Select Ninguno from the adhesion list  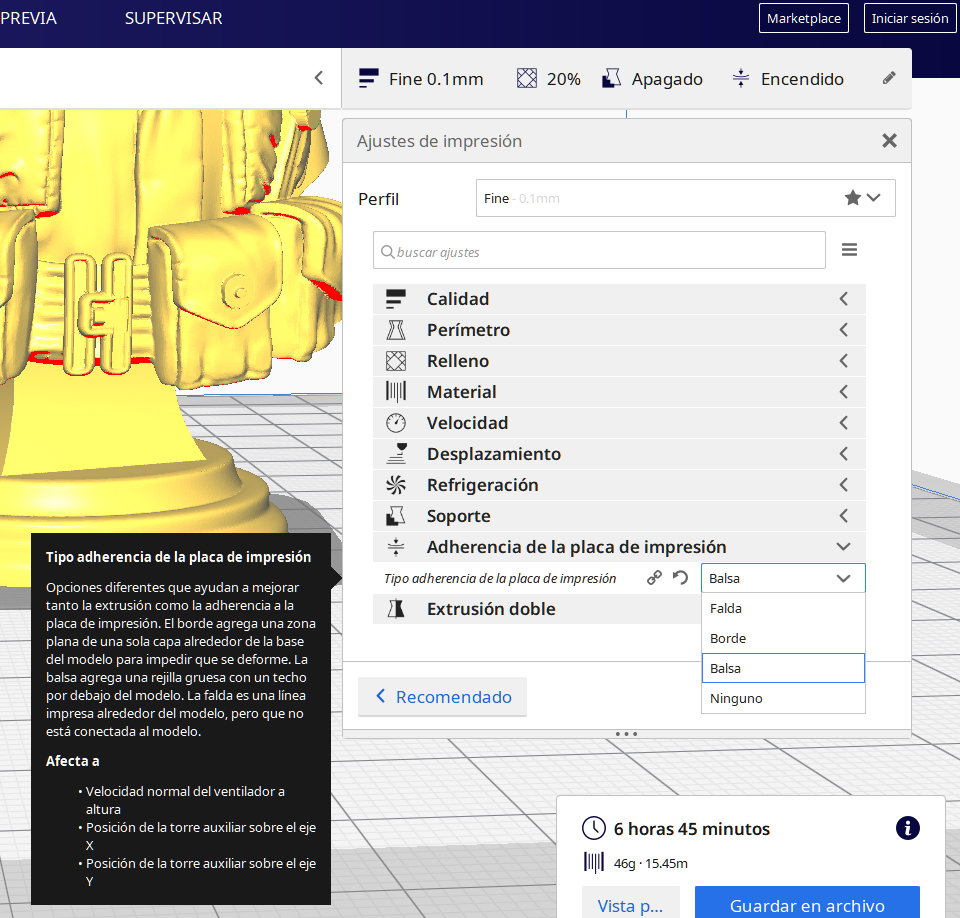[x=782, y=698]
